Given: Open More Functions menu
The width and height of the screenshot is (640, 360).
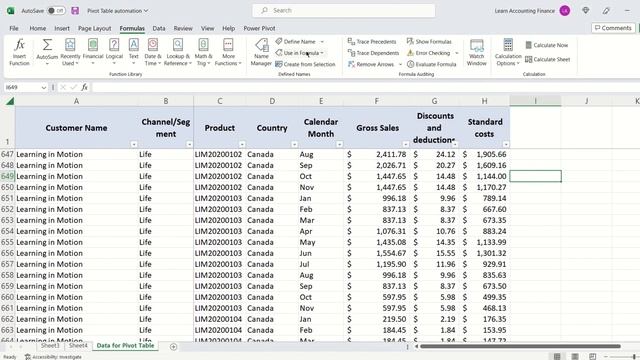Looking at the screenshot, I should 228,51.
